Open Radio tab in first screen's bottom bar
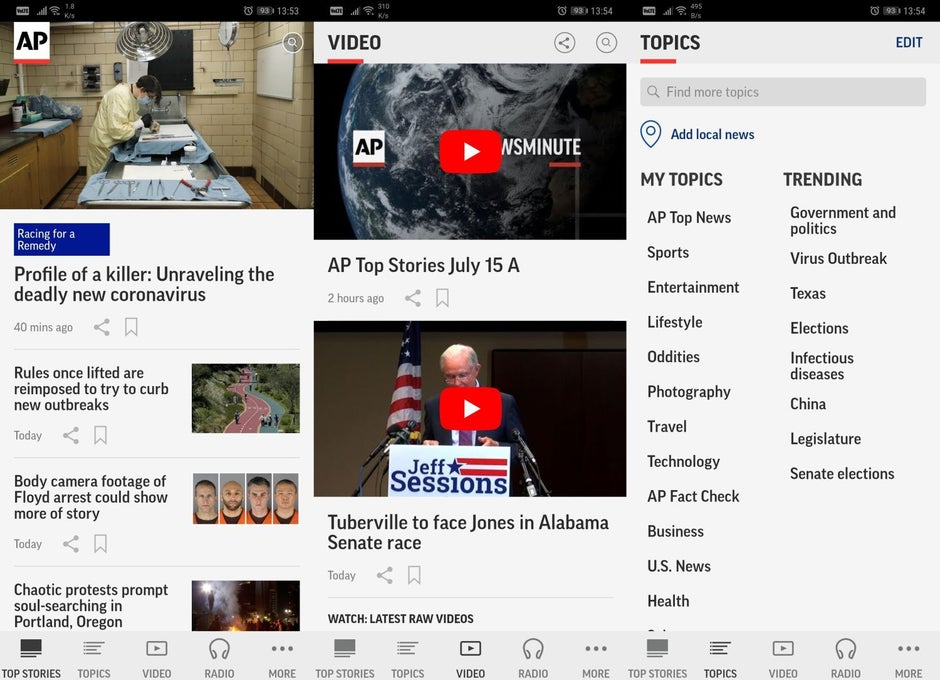Screen dimensions: 940x680 [219, 658]
